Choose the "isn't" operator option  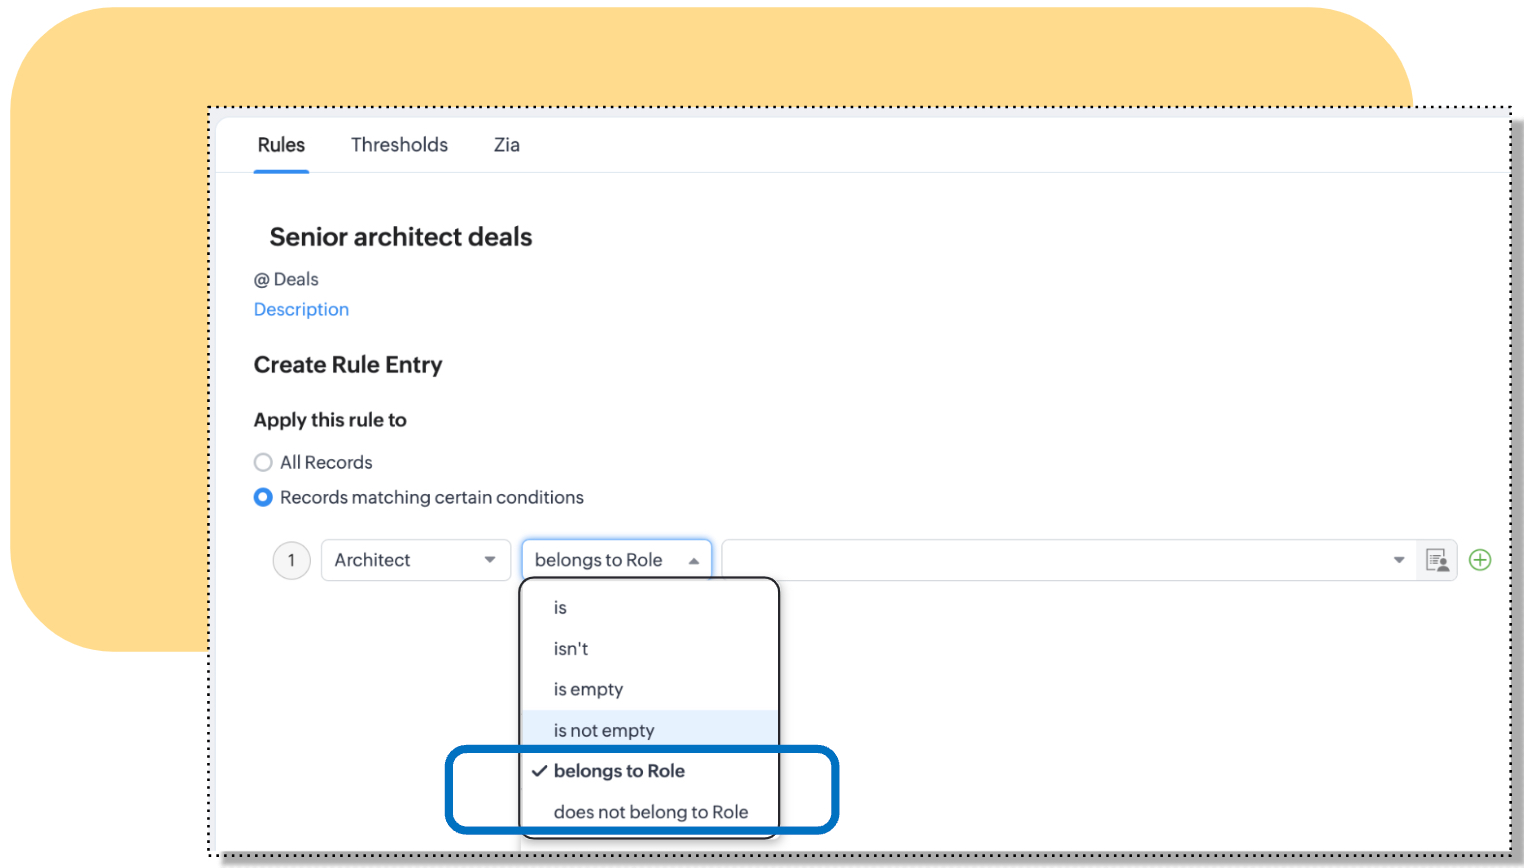(x=571, y=649)
